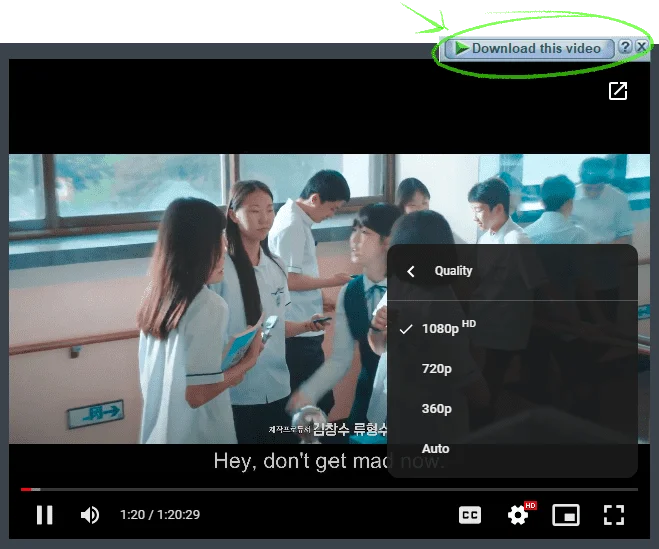Image resolution: width=659 pixels, height=549 pixels.
Task: Open video in new window icon
Action: [618, 91]
